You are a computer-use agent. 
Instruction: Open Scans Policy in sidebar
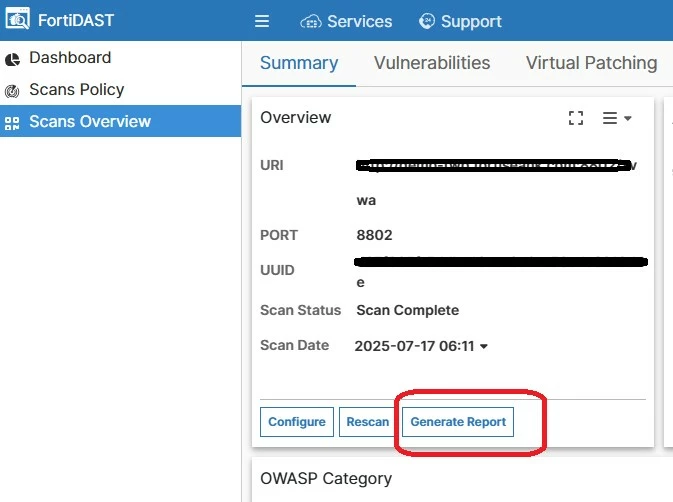click(120, 89)
